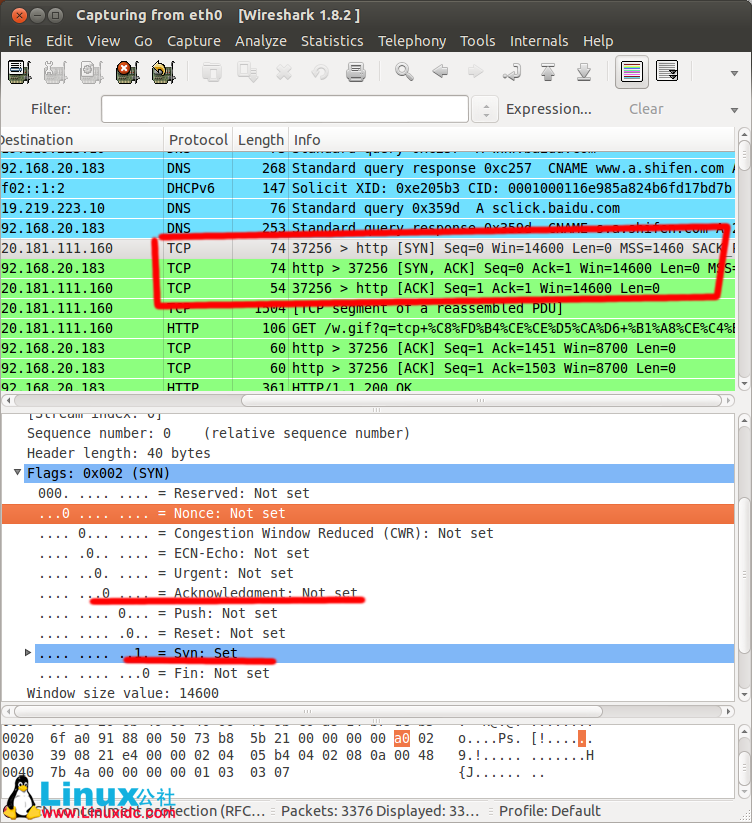Select the [SYN, ACK] packet row
This screenshot has height=823, width=752.
(x=367, y=268)
